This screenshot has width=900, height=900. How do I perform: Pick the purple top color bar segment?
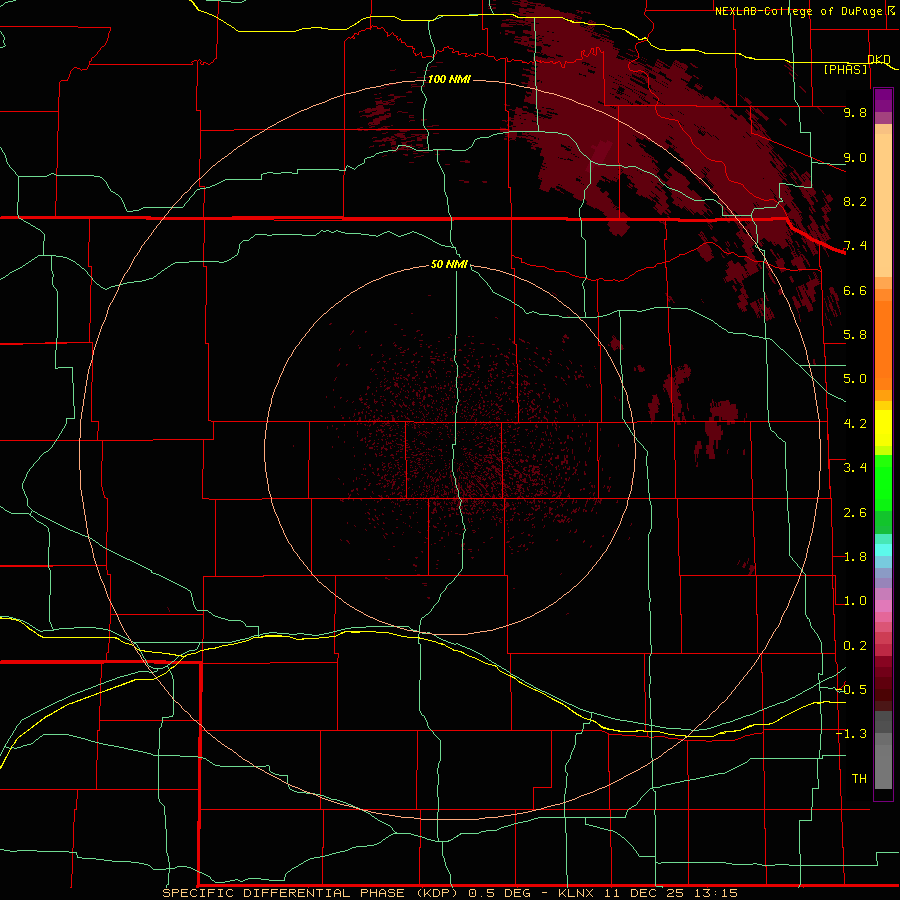[883, 100]
